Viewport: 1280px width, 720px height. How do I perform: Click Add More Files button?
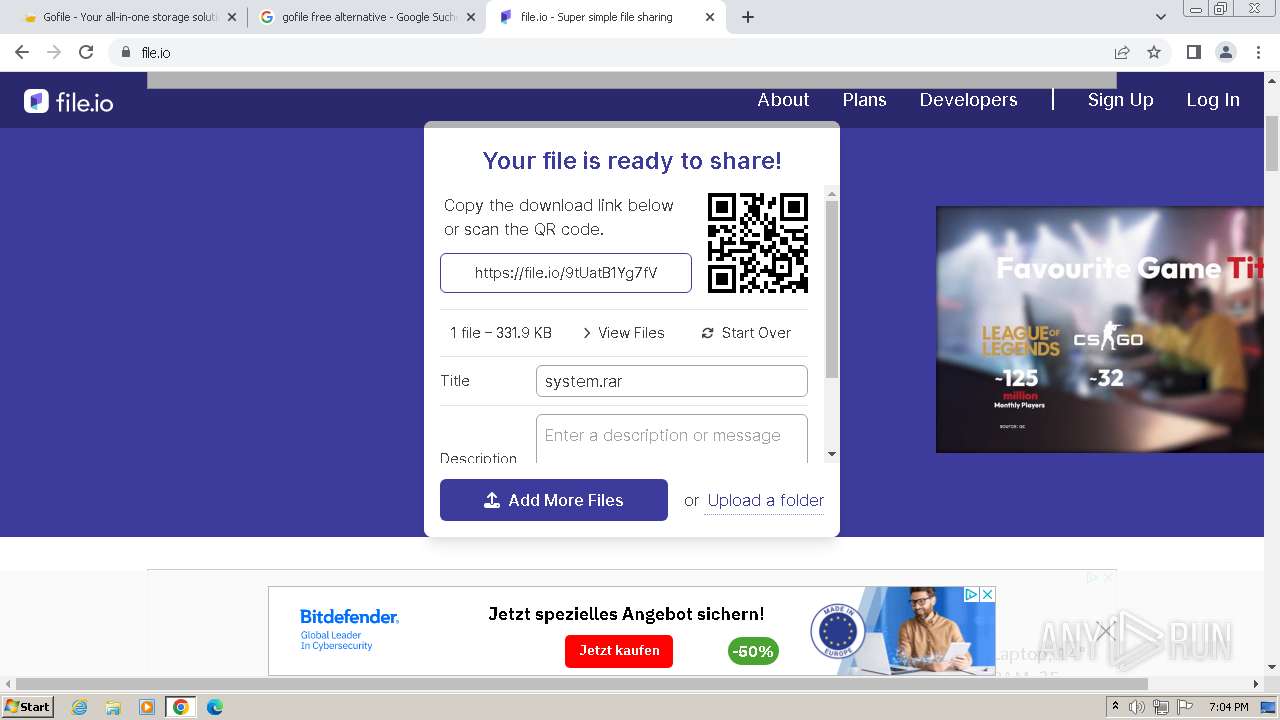click(554, 500)
